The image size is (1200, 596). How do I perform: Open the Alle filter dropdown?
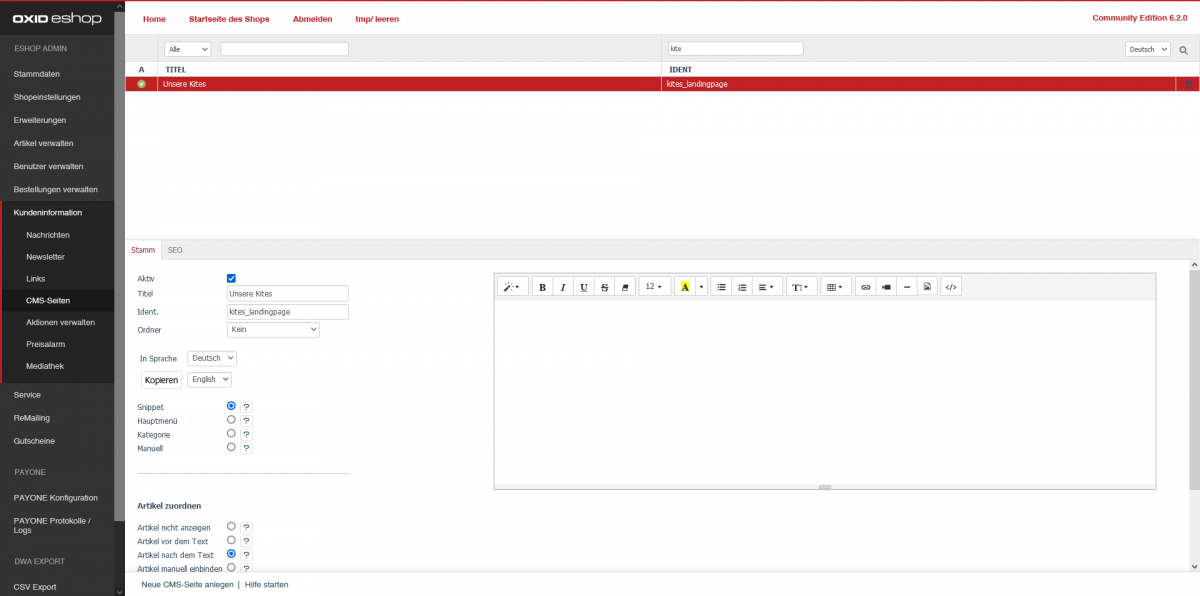tap(187, 49)
